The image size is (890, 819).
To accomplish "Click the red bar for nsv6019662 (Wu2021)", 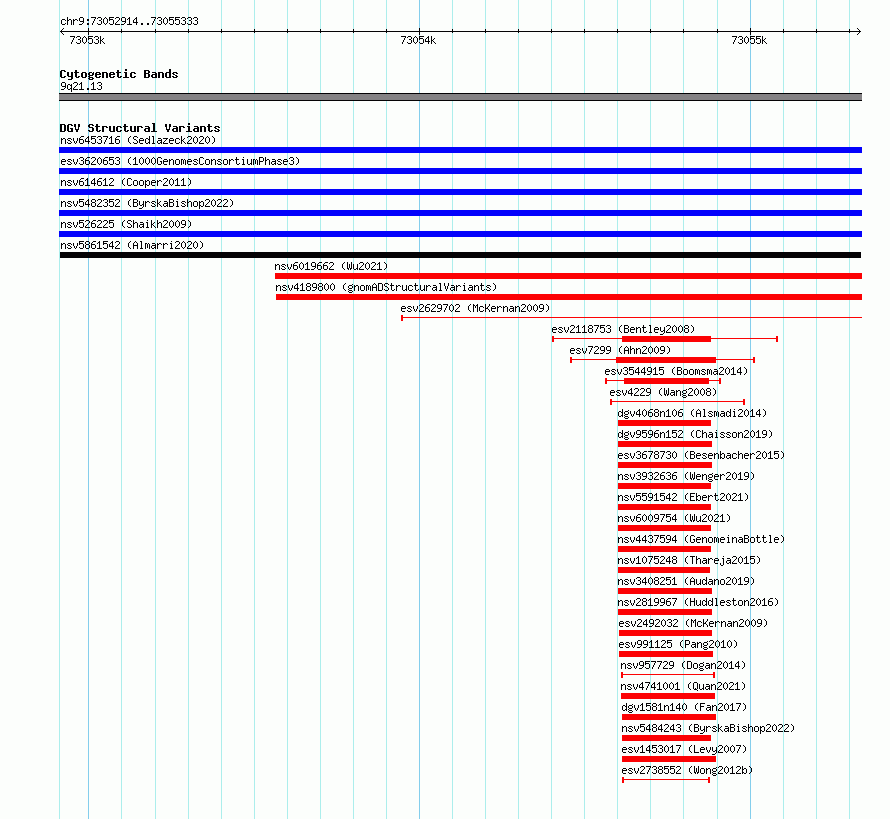I will click(x=568, y=276).
